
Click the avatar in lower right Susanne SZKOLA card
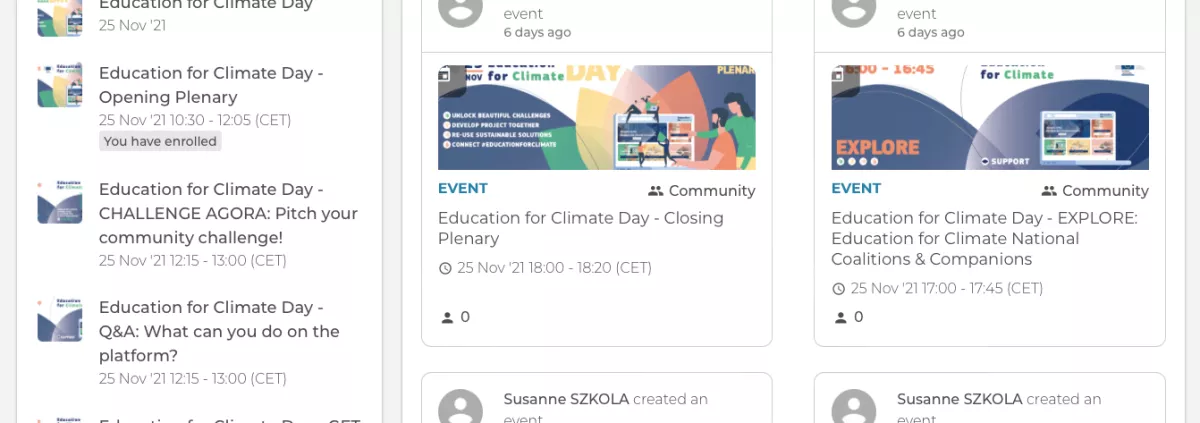pyautogui.click(x=853, y=406)
